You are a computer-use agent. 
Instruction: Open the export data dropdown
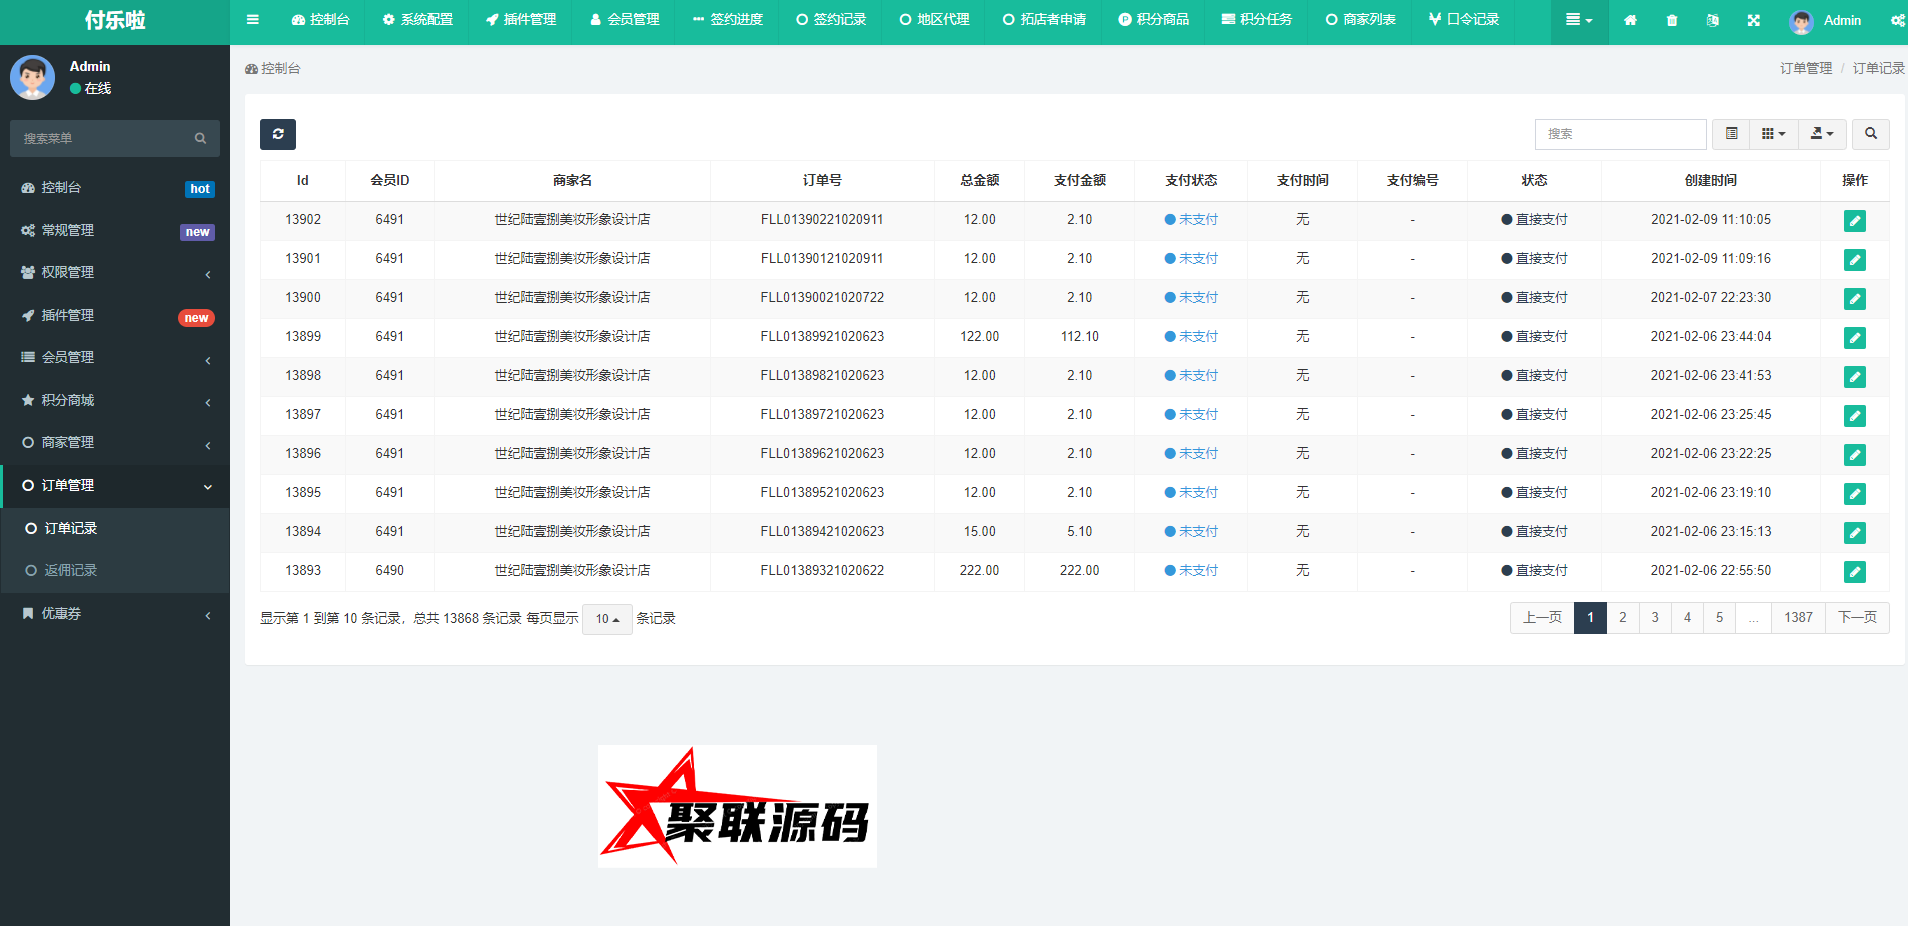(x=1822, y=134)
